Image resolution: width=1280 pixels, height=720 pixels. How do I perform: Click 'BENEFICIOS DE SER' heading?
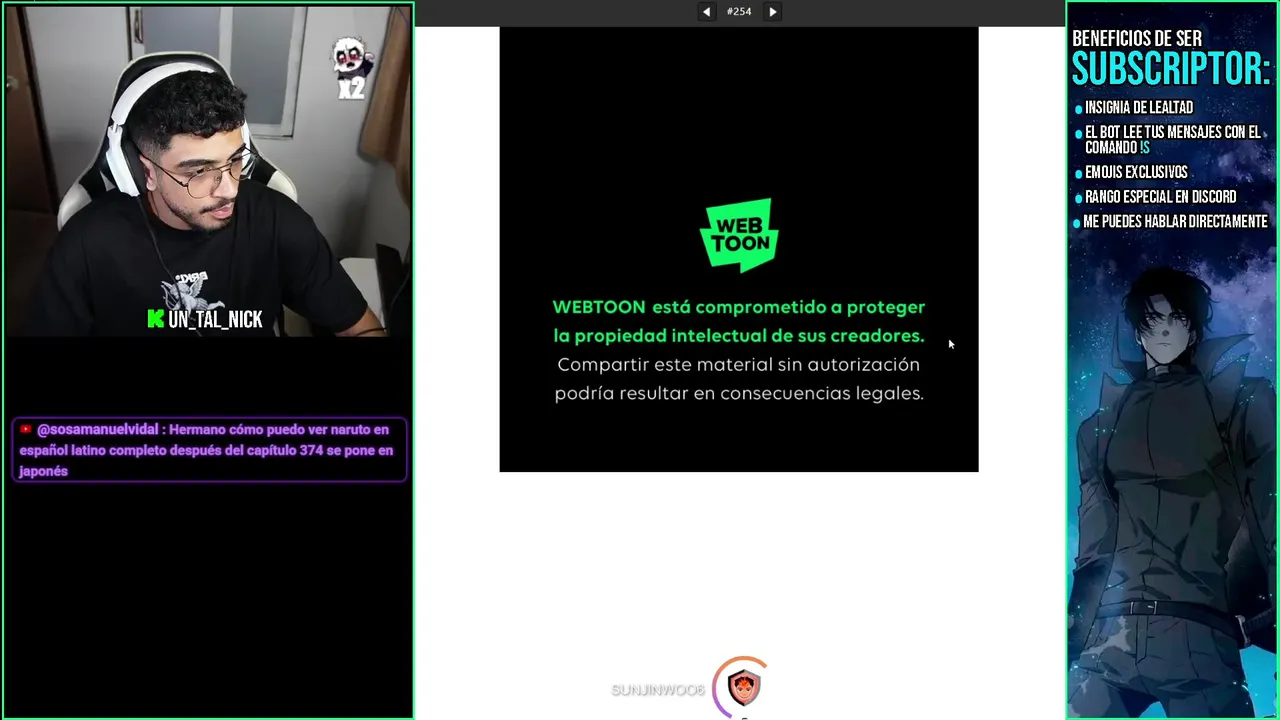(x=1137, y=39)
